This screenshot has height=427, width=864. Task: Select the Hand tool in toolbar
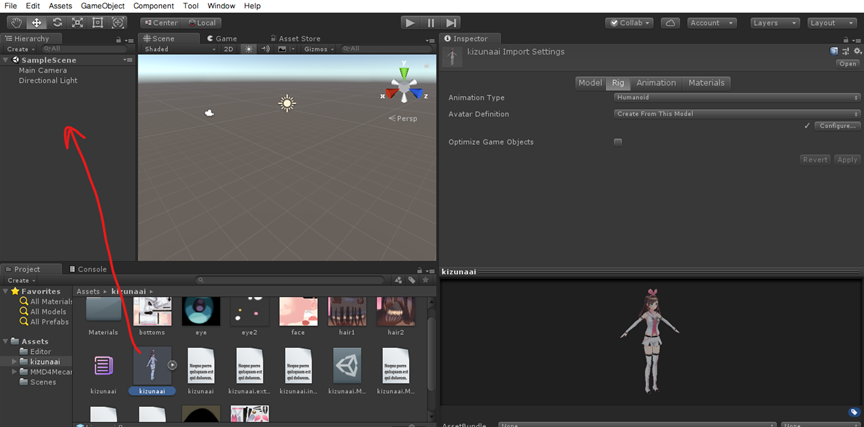pos(17,22)
